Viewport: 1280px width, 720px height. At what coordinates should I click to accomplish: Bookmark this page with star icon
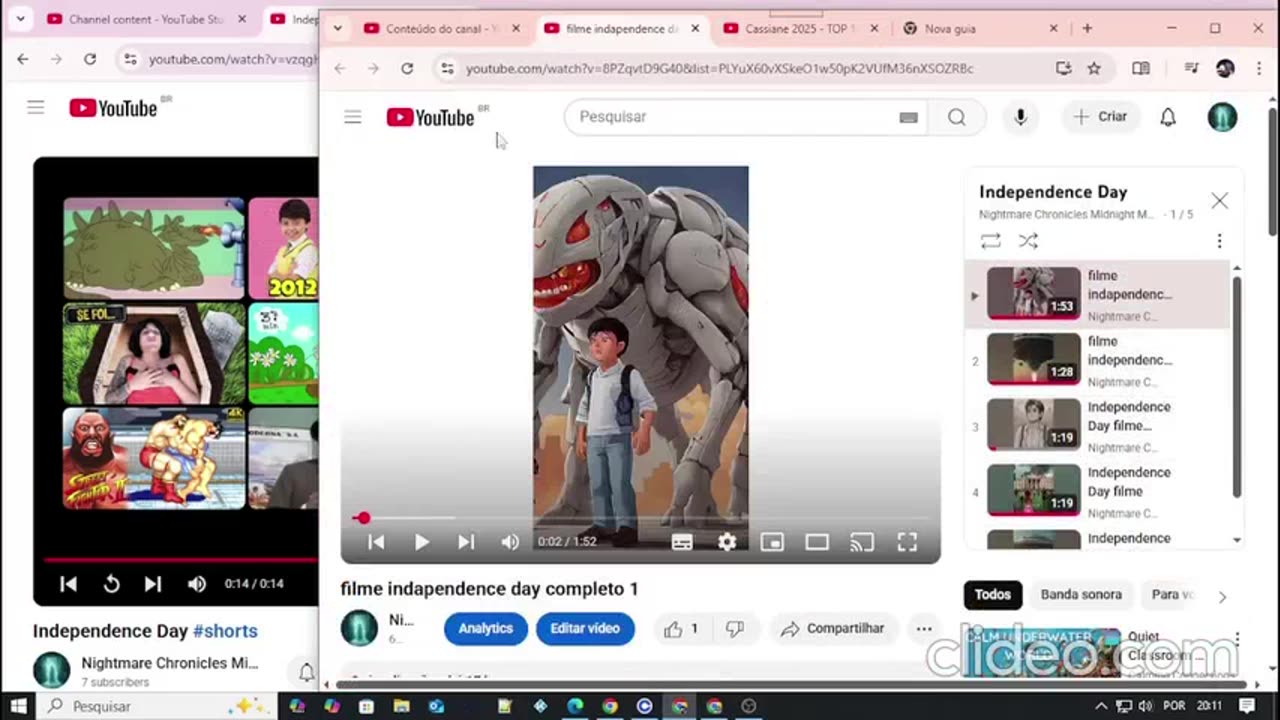point(1094,68)
